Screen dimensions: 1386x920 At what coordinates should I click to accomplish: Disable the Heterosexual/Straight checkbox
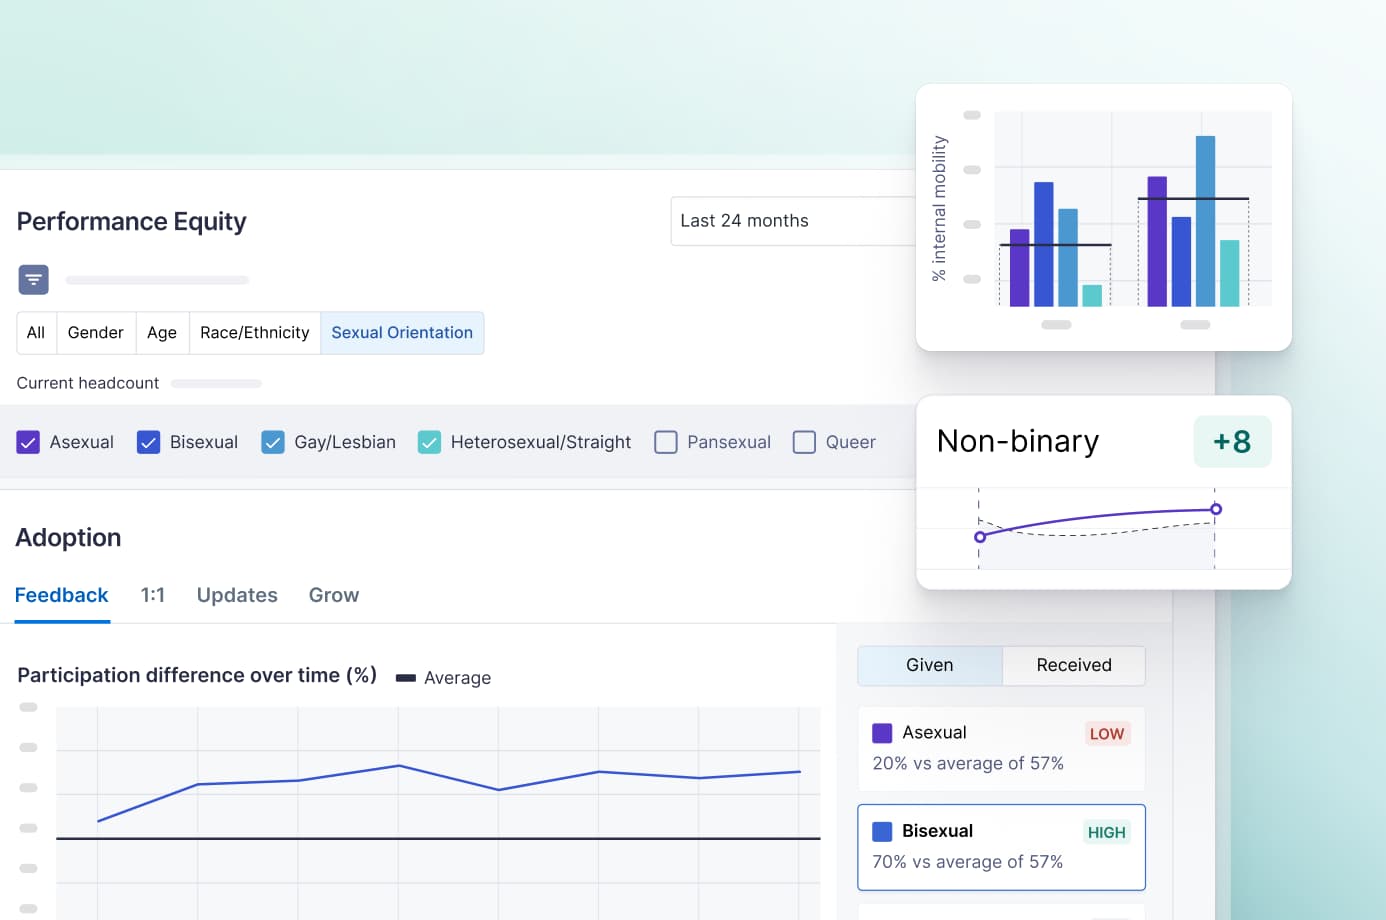[x=430, y=441]
